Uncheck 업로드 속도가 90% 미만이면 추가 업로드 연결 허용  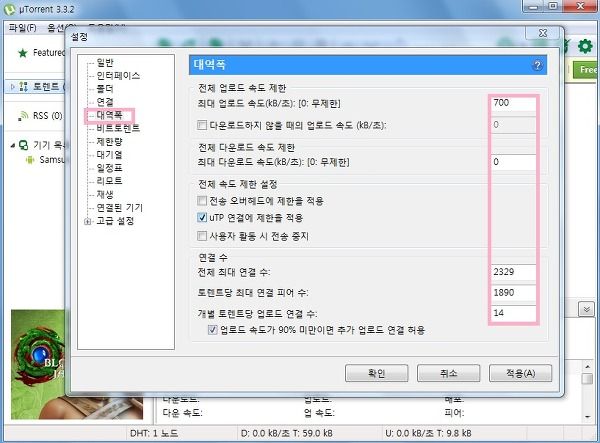(212, 330)
